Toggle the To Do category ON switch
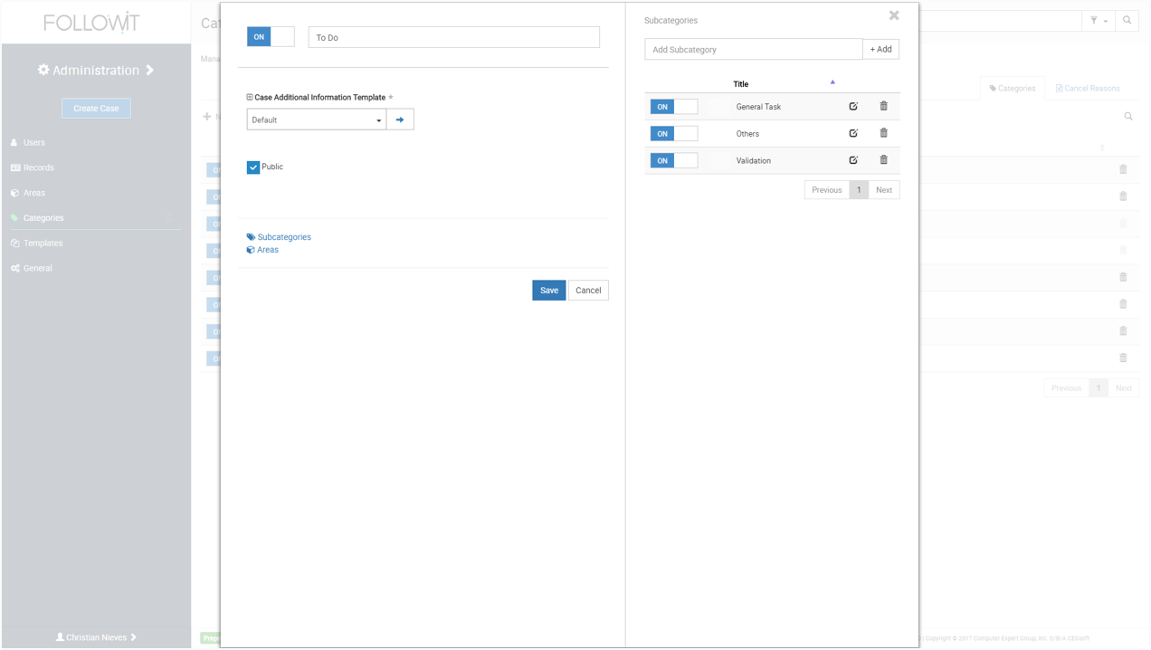The image size is (1151, 650). click(270, 37)
